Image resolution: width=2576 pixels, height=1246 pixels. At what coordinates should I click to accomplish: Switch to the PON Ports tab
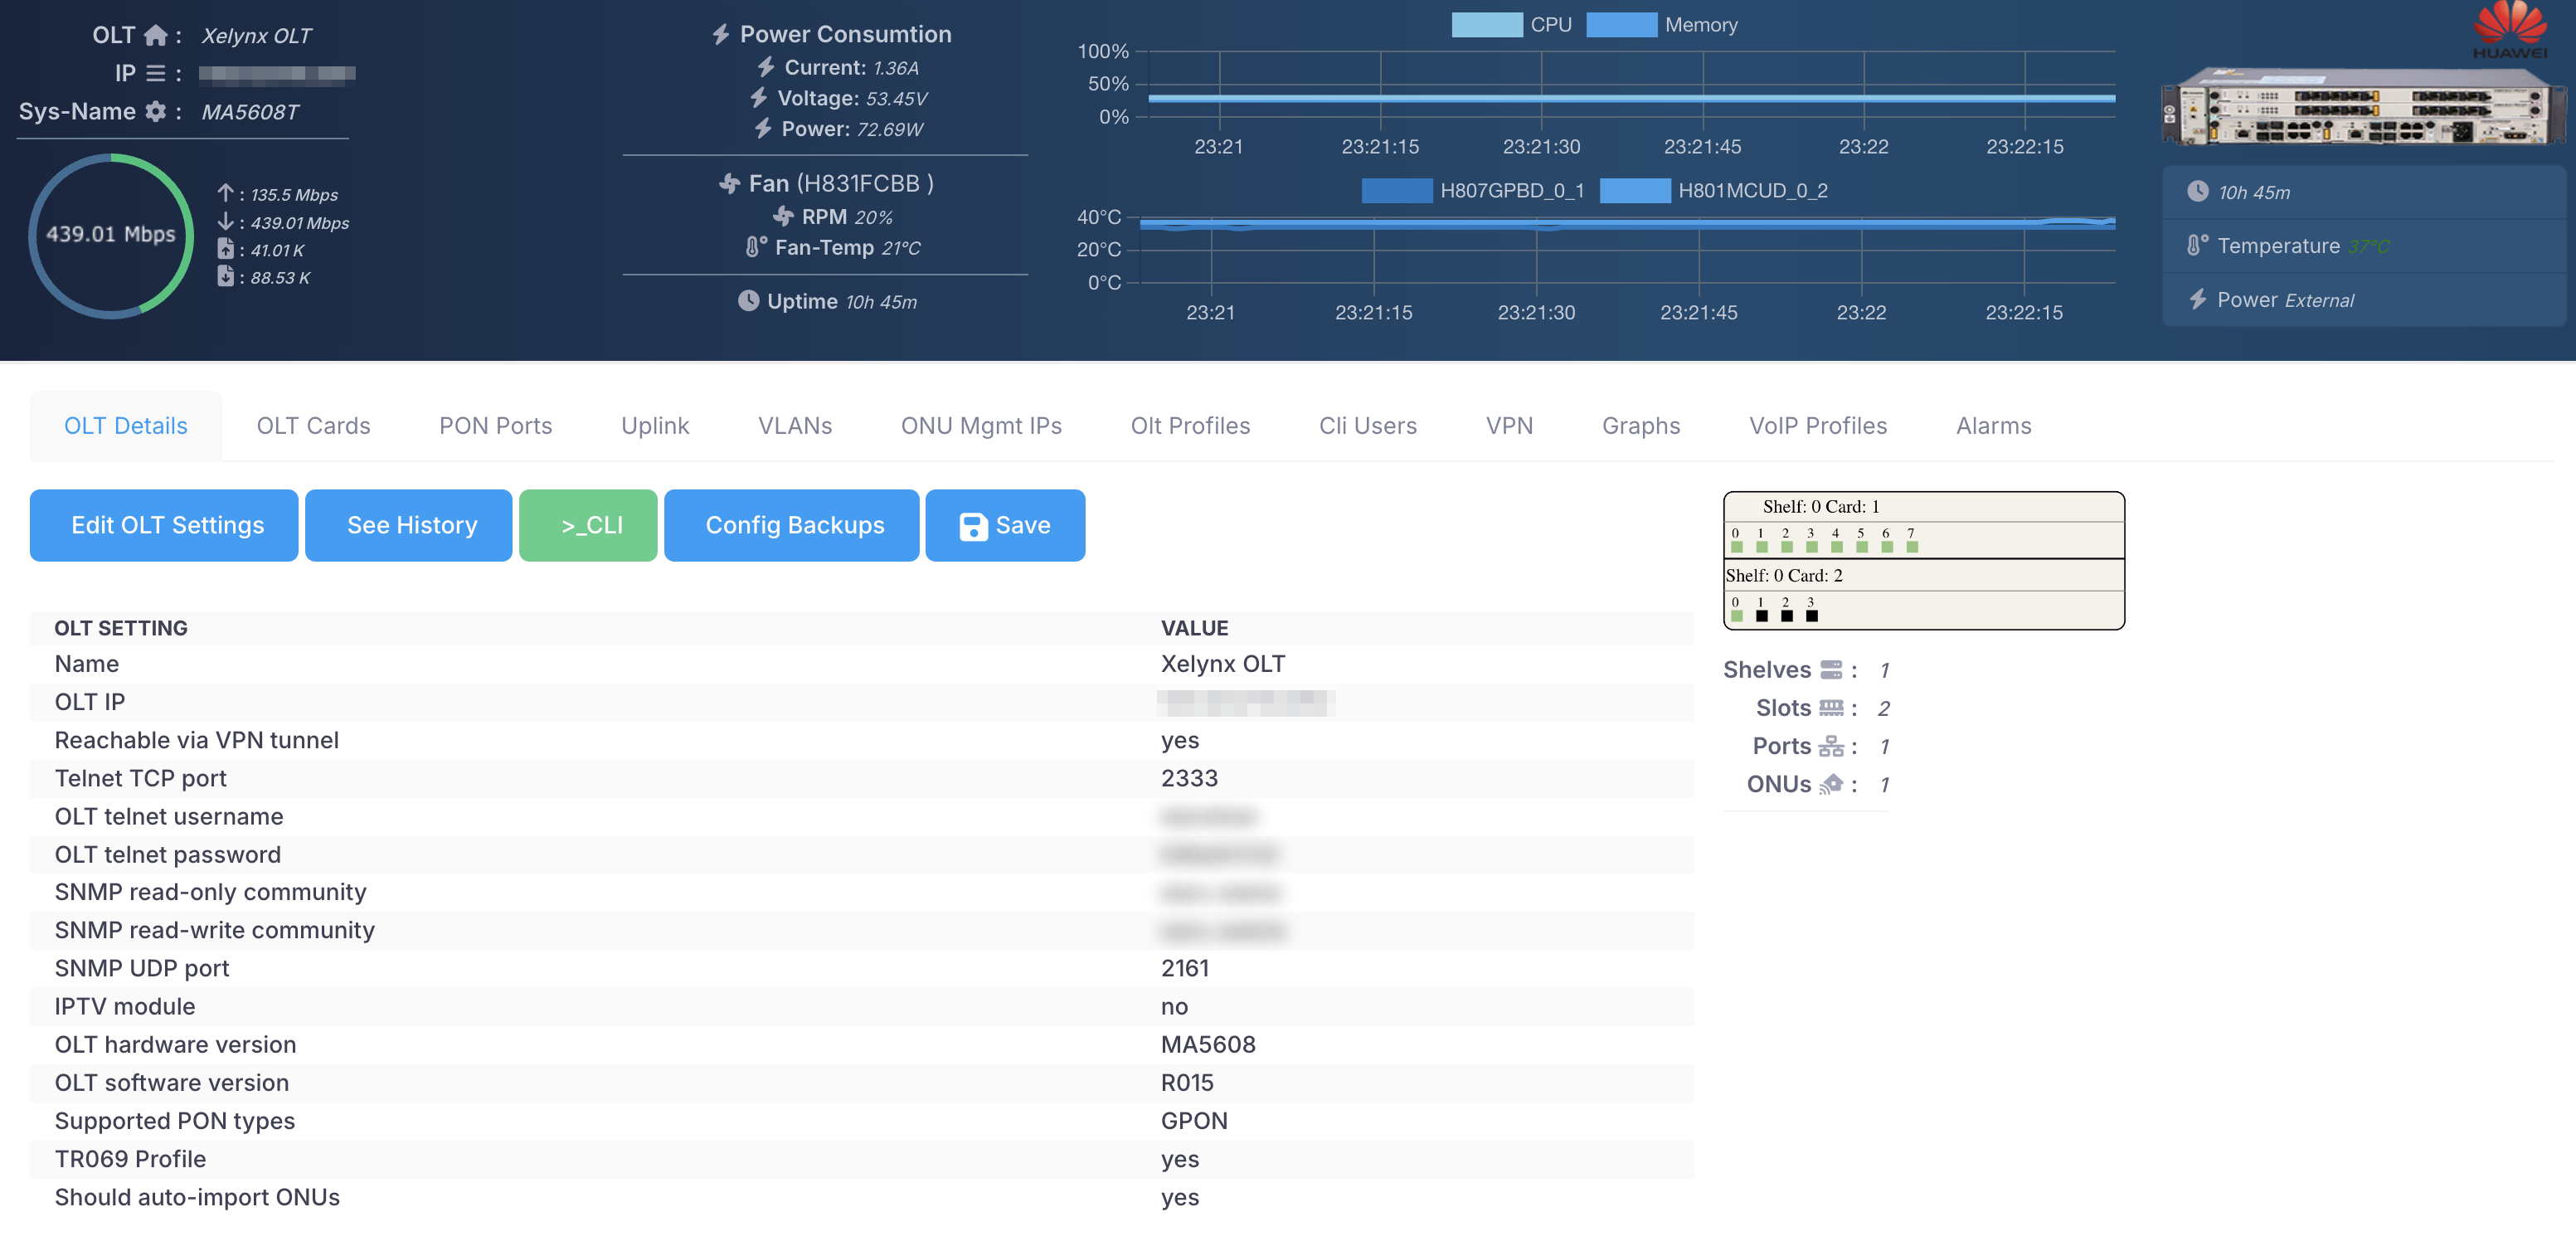pos(495,426)
